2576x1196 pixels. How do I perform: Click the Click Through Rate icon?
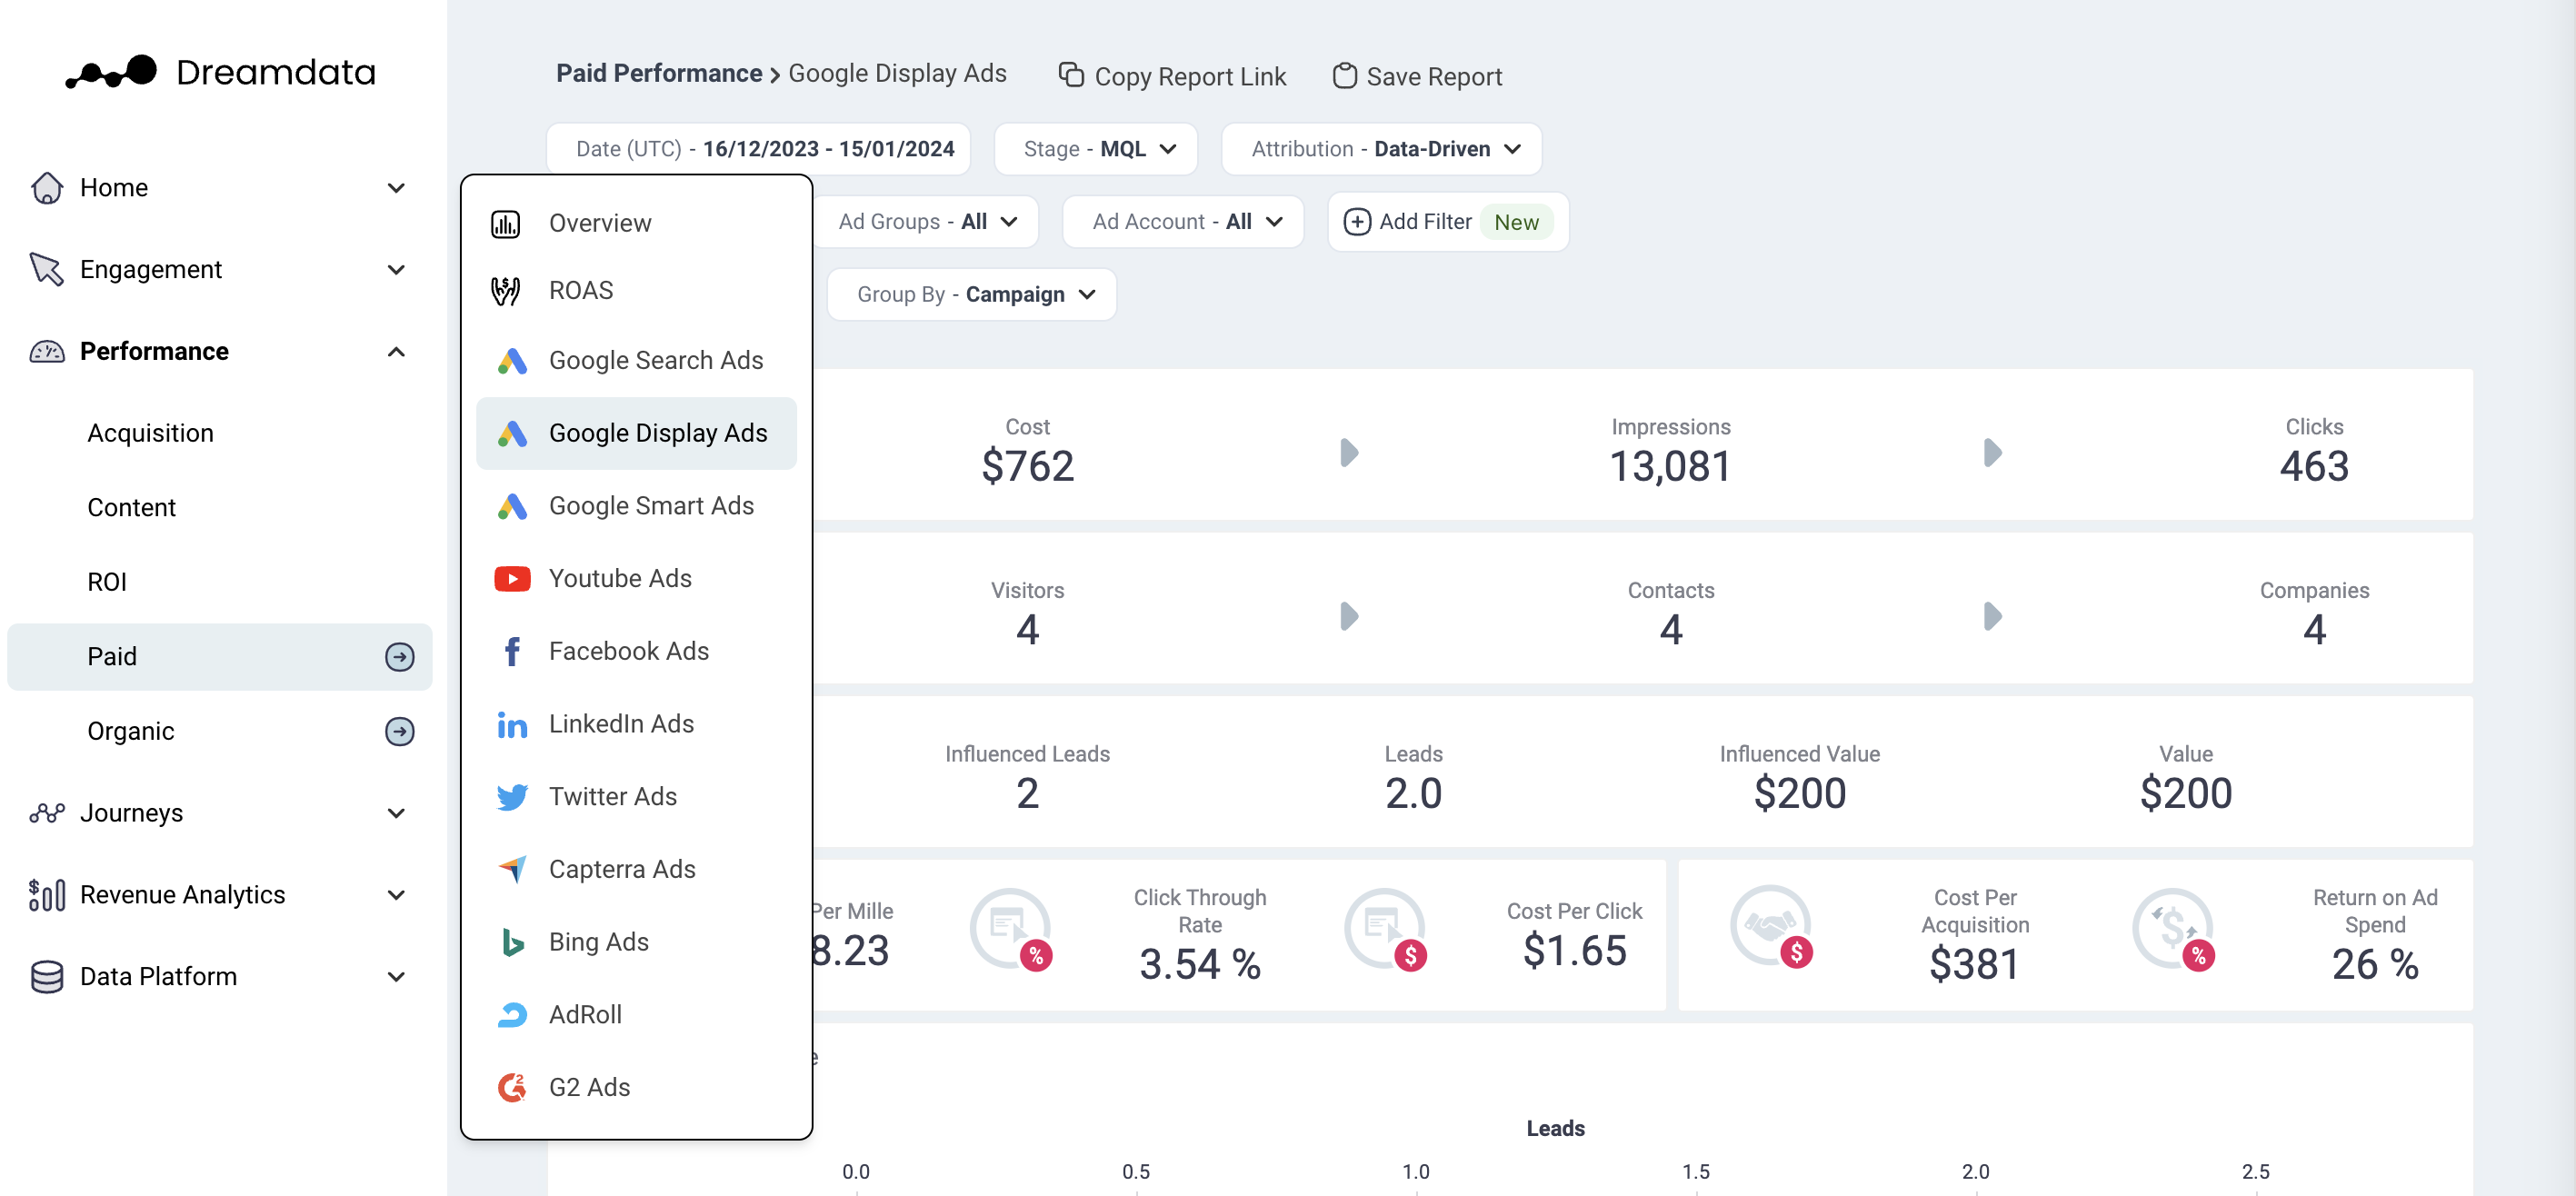[1011, 930]
